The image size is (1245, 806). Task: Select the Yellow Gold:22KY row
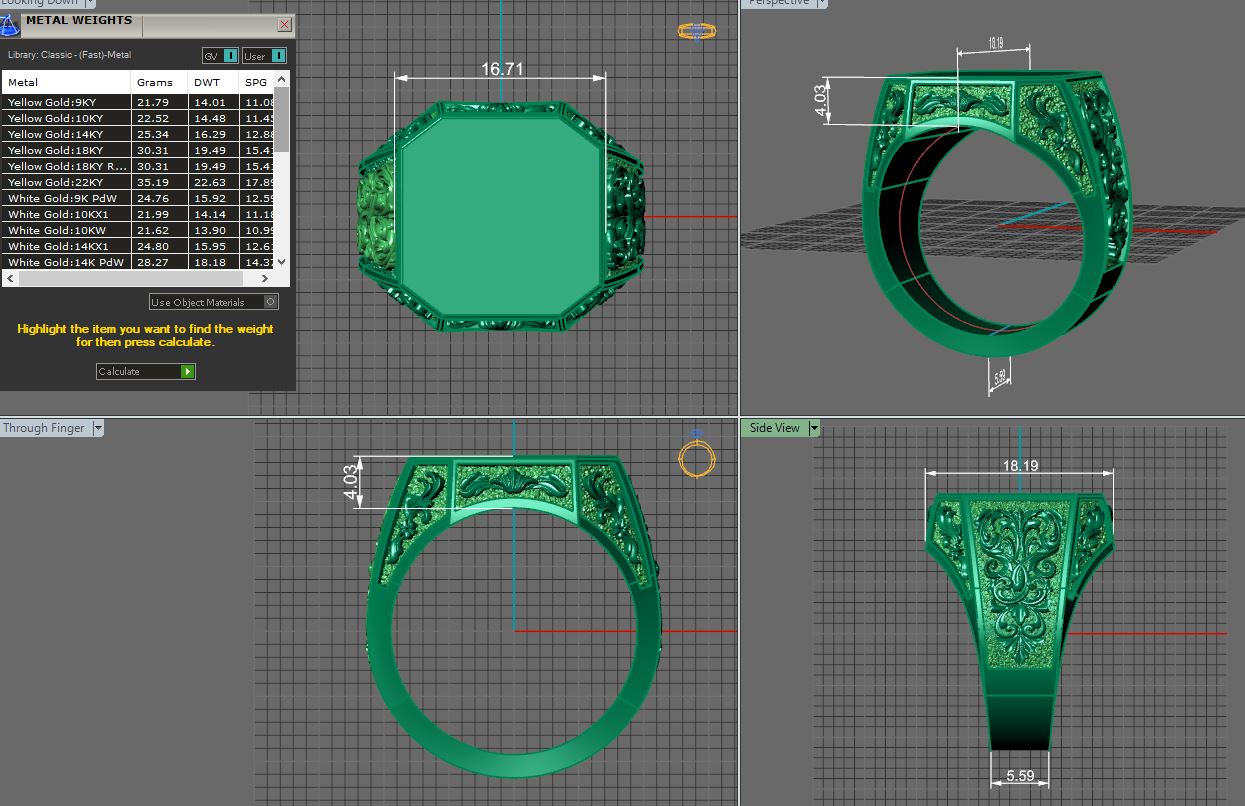point(138,182)
